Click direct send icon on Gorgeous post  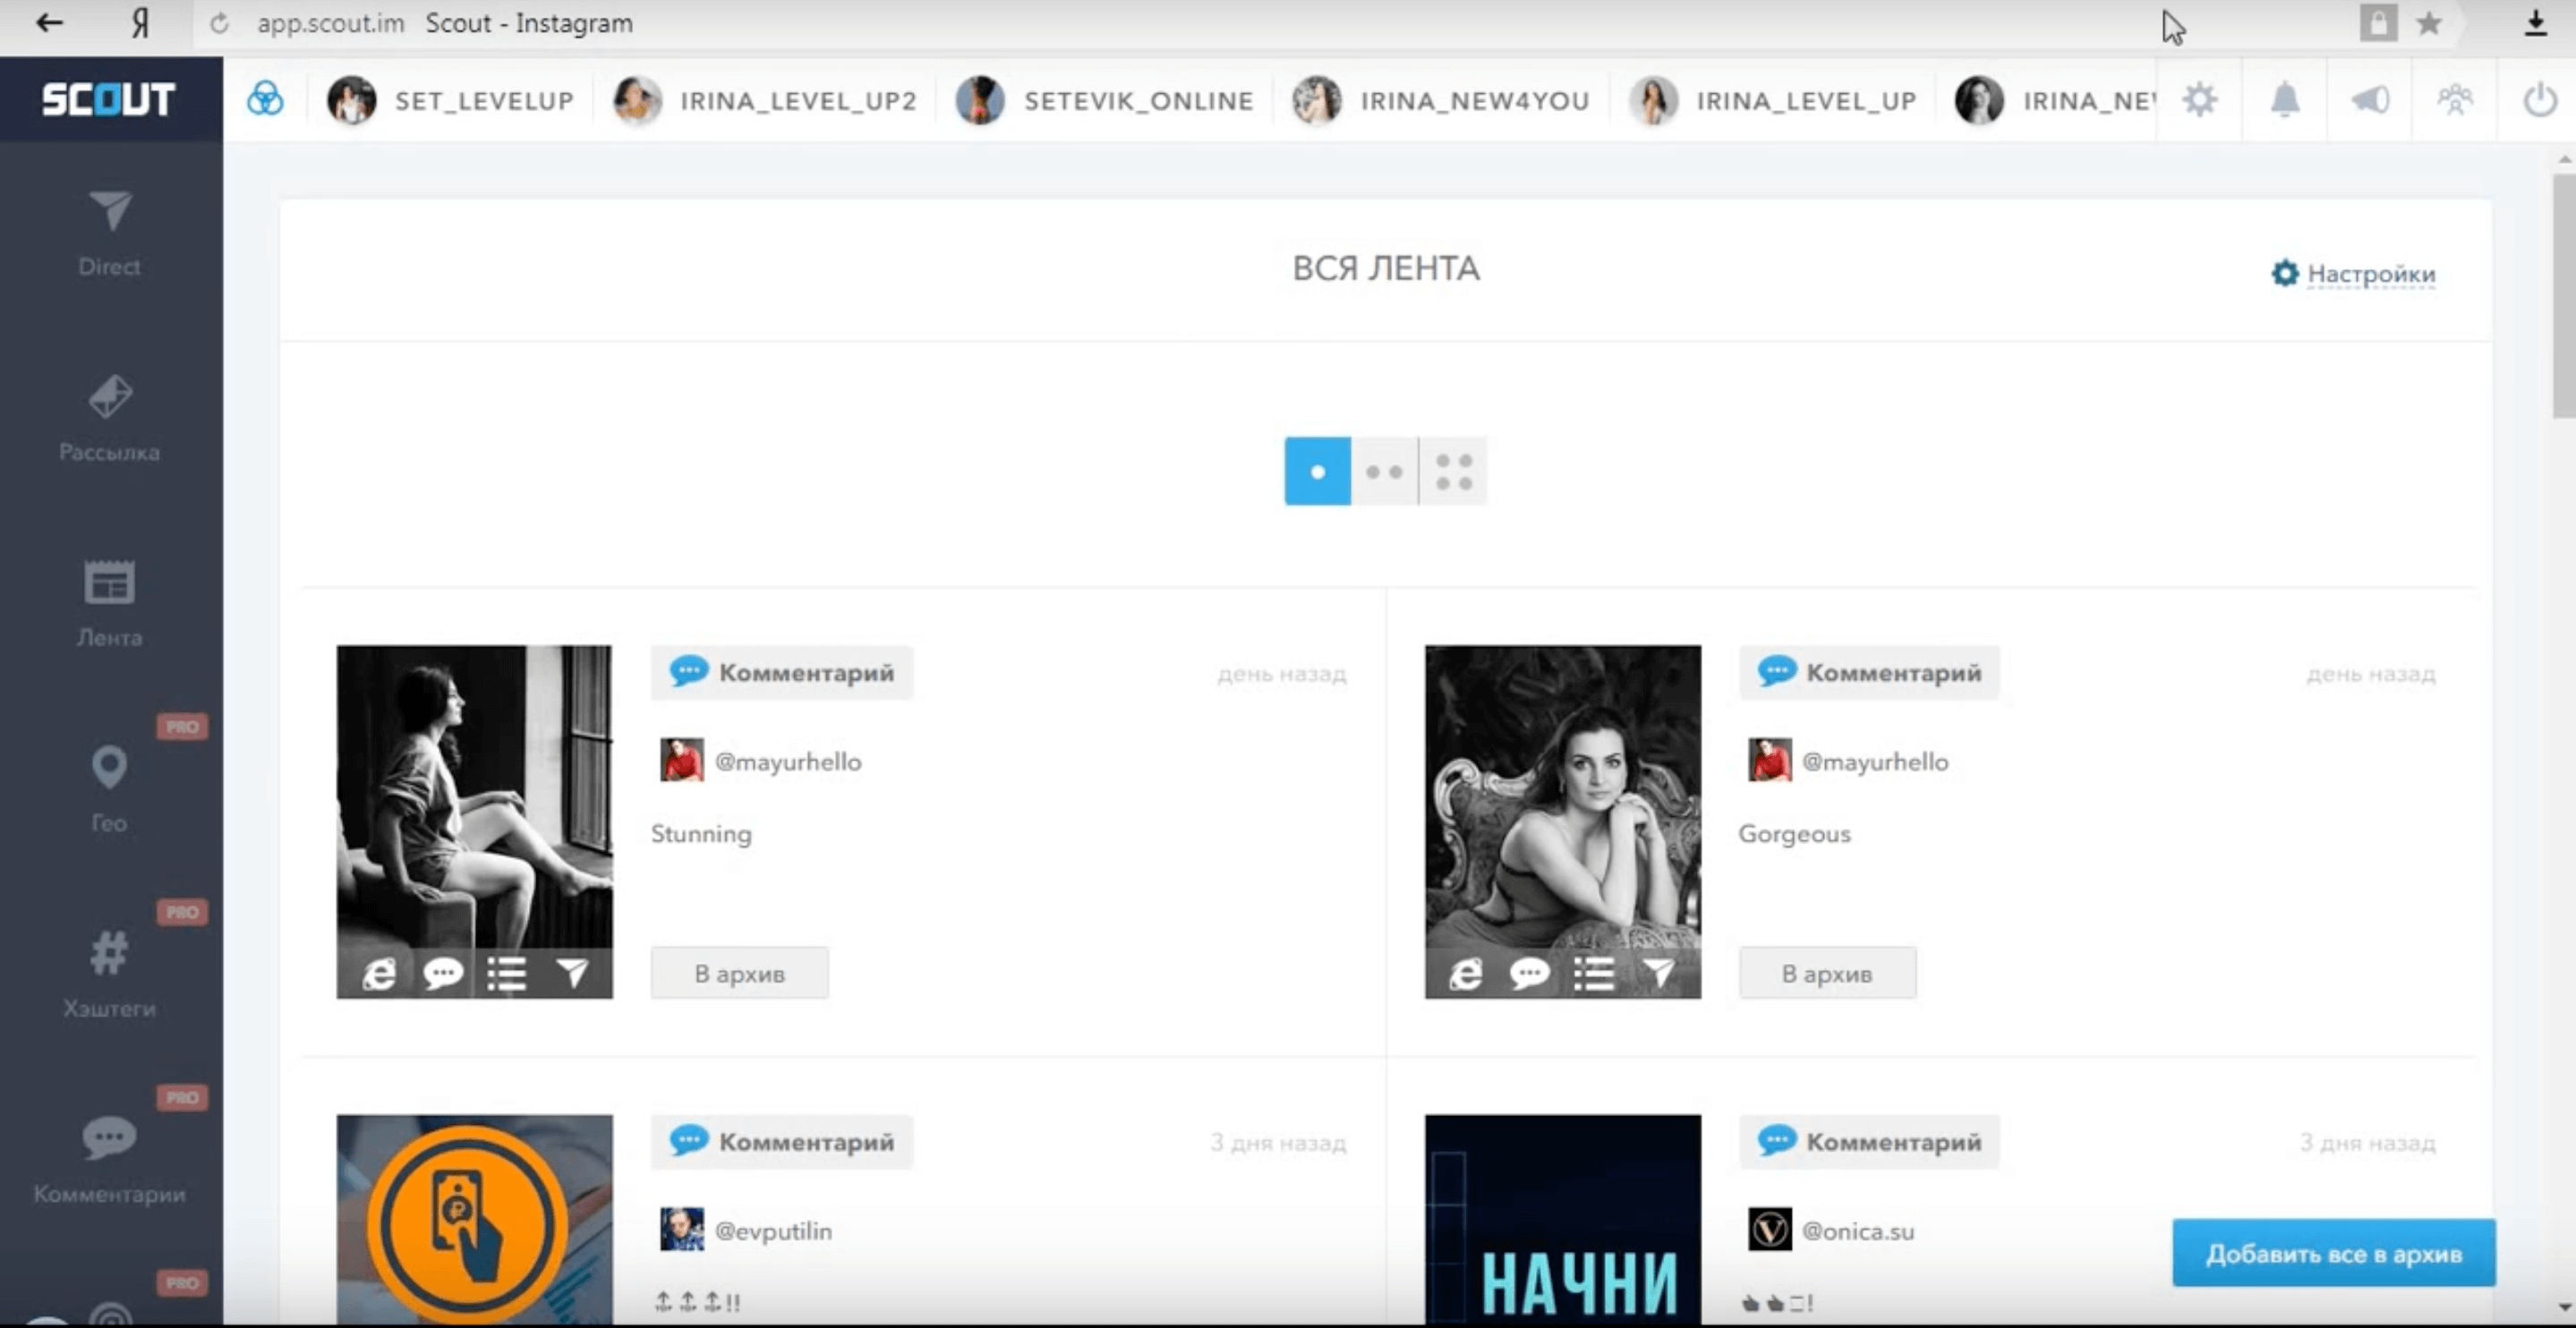tap(1659, 973)
